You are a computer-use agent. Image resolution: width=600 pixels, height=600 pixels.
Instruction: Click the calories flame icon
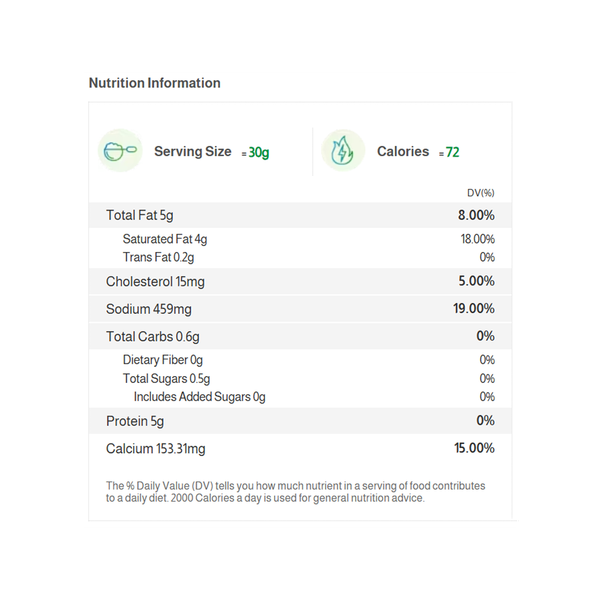pos(342,152)
